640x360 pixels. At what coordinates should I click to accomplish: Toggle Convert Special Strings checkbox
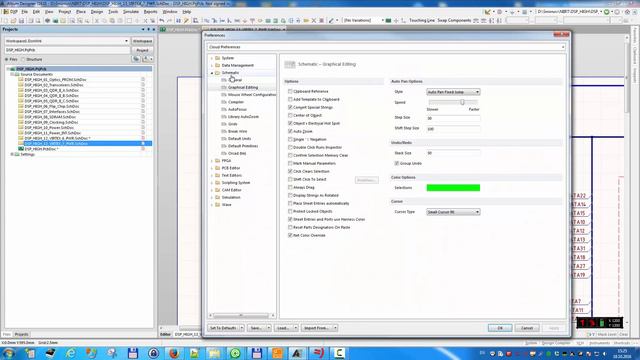point(290,107)
